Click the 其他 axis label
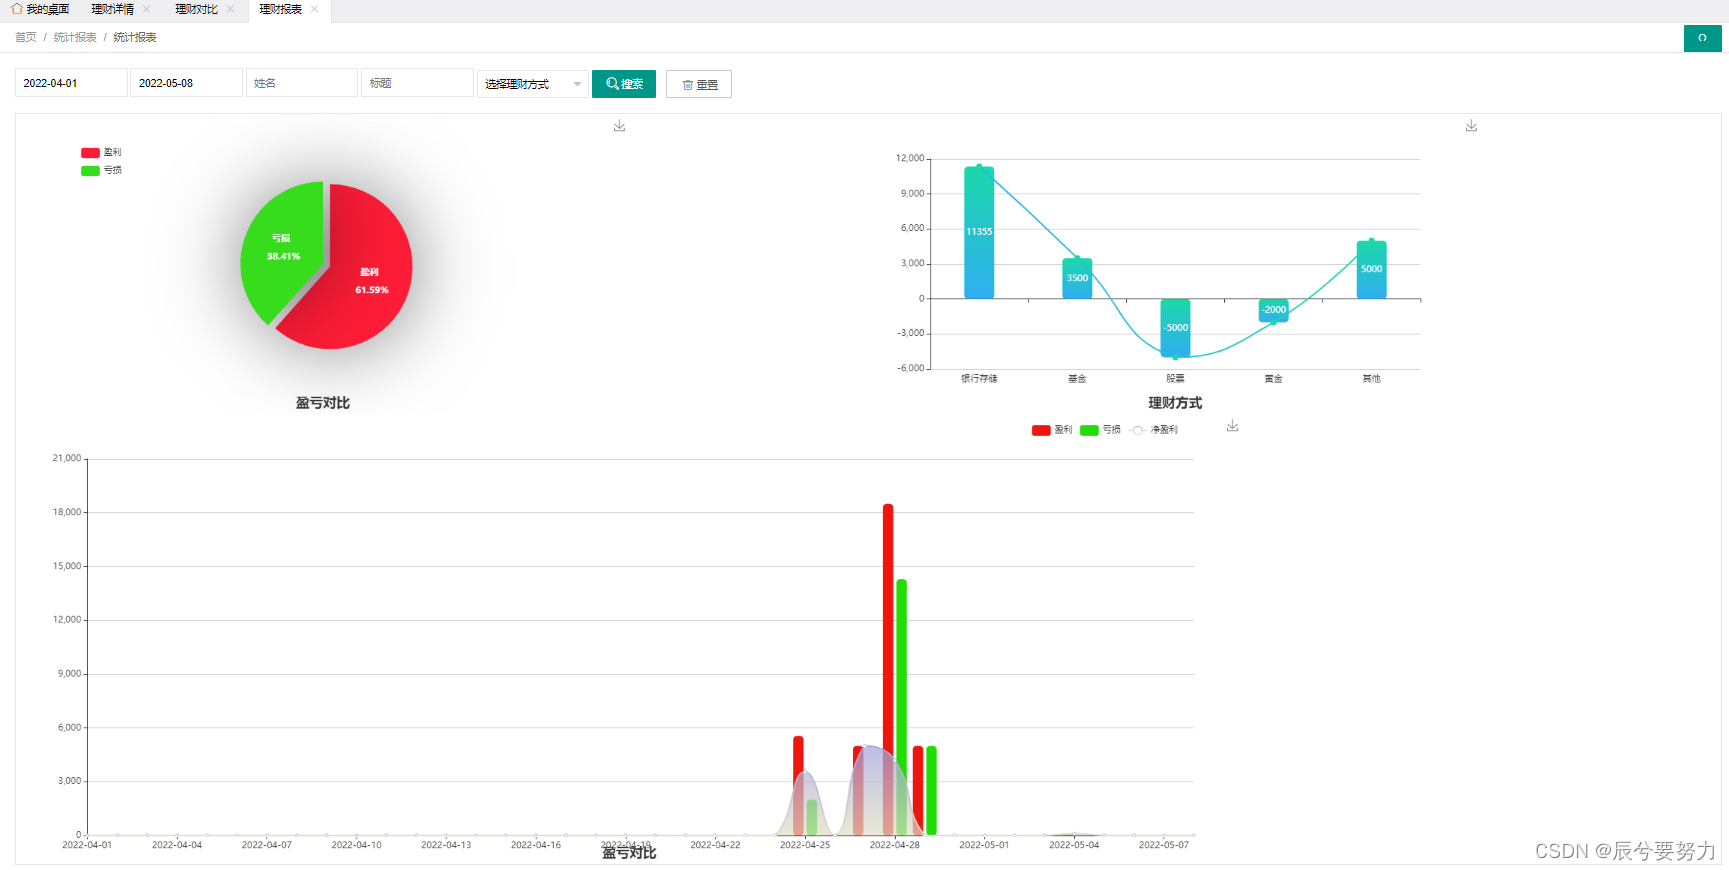 pyautogui.click(x=1371, y=379)
